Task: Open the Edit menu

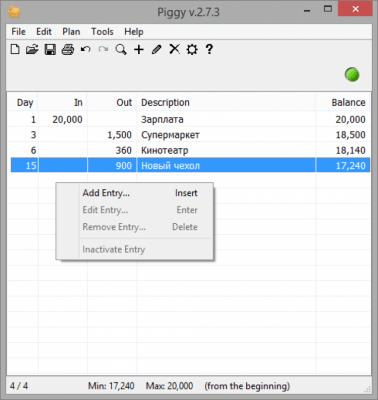Action: [x=44, y=32]
